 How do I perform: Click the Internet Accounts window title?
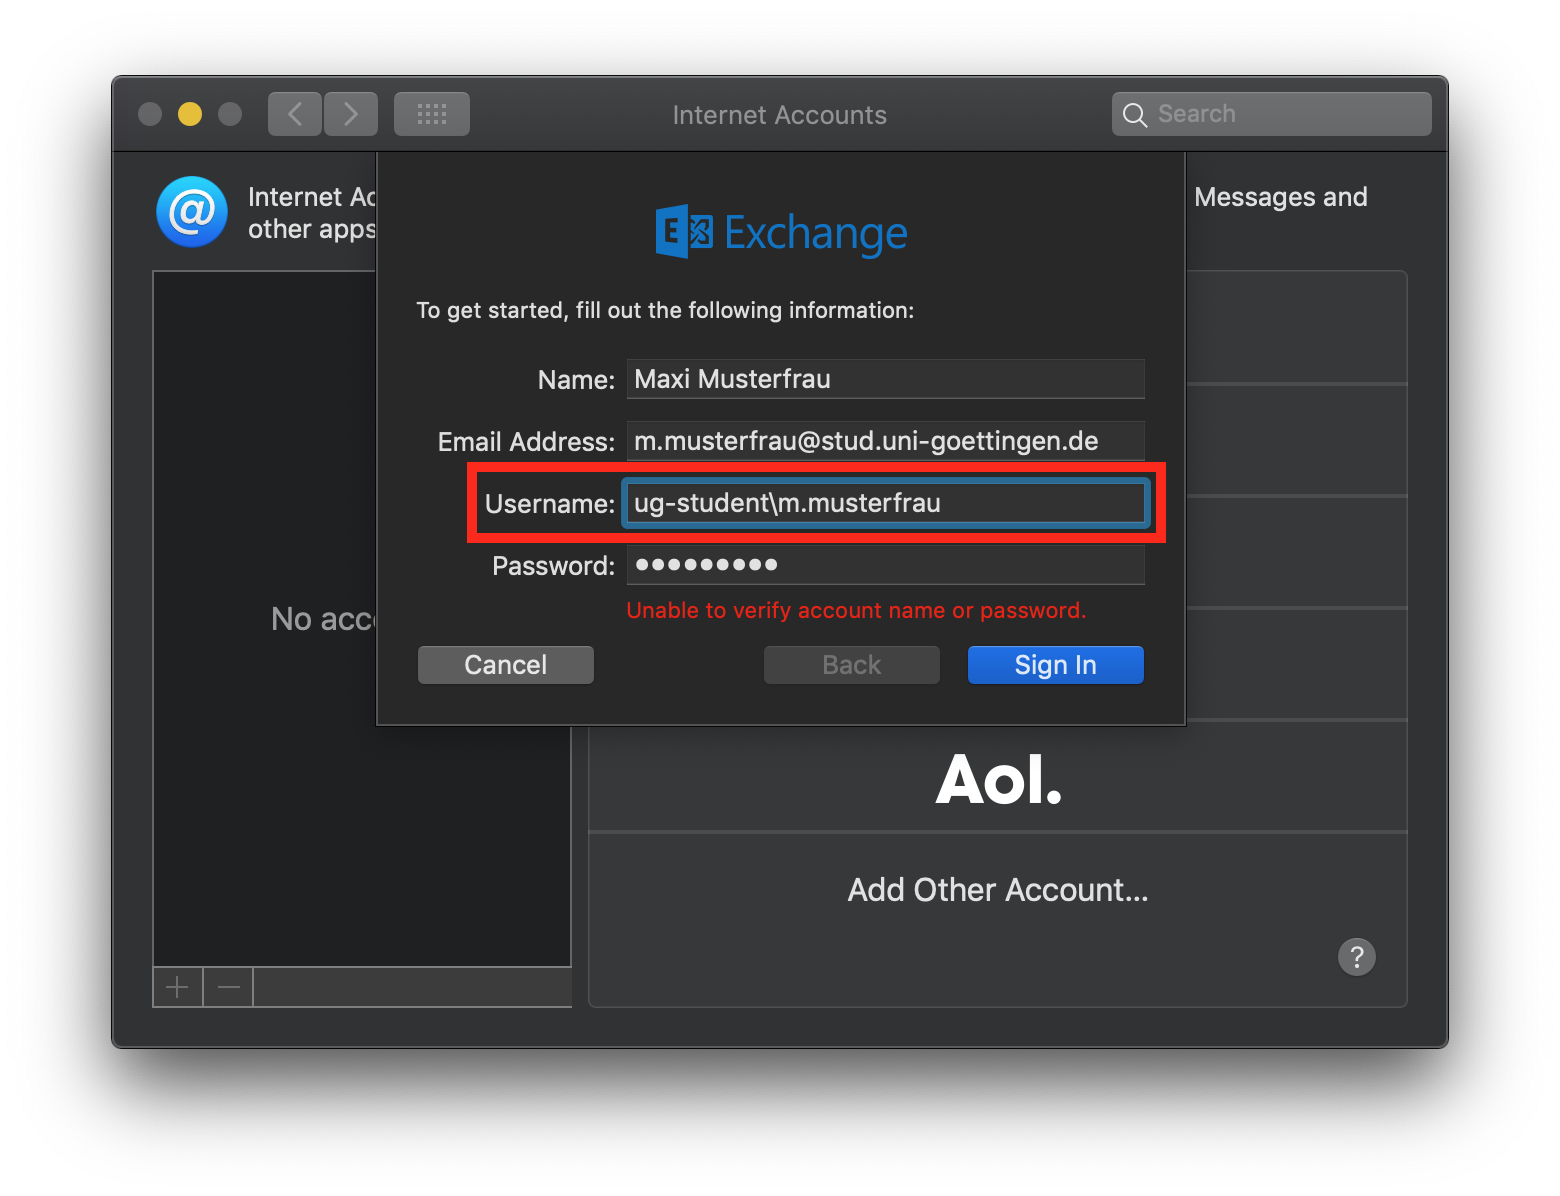(780, 115)
